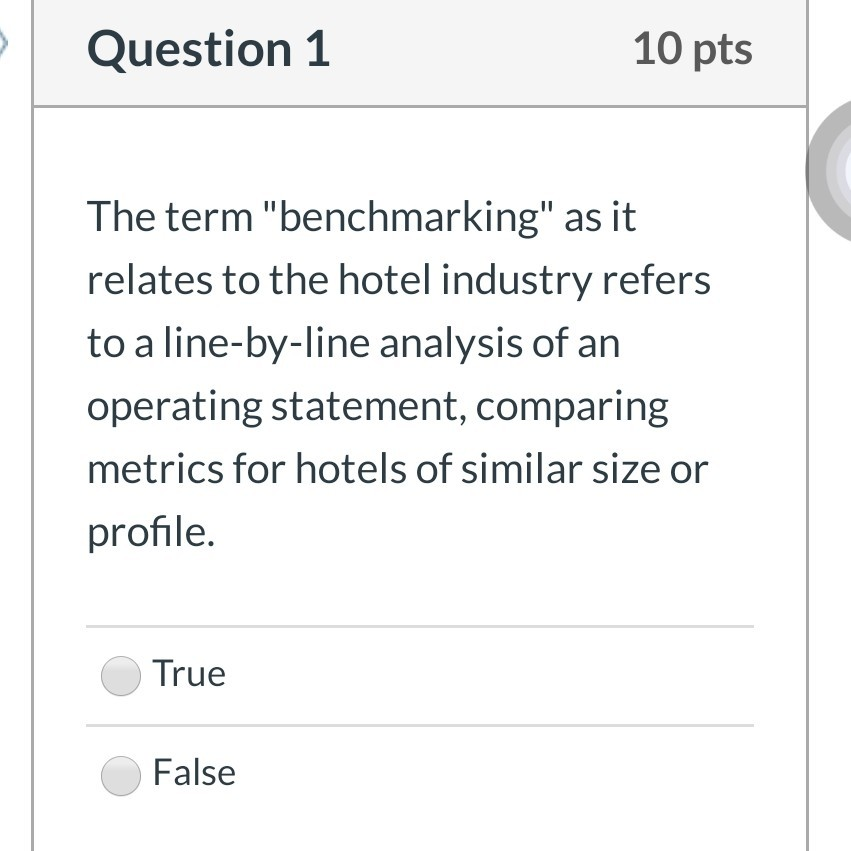Screen dimensions: 851x851
Task: Click the divider line above the True option
Action: (420, 626)
